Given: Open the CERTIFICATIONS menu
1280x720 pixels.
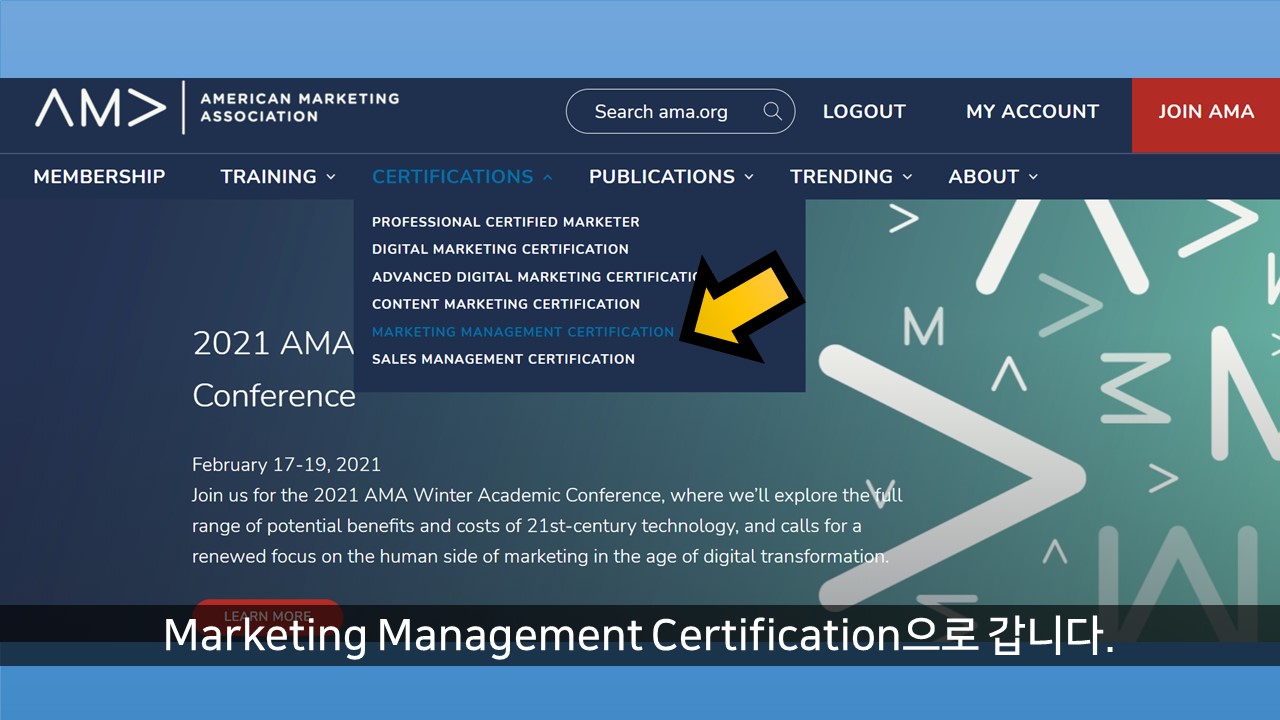Looking at the screenshot, I should (452, 177).
